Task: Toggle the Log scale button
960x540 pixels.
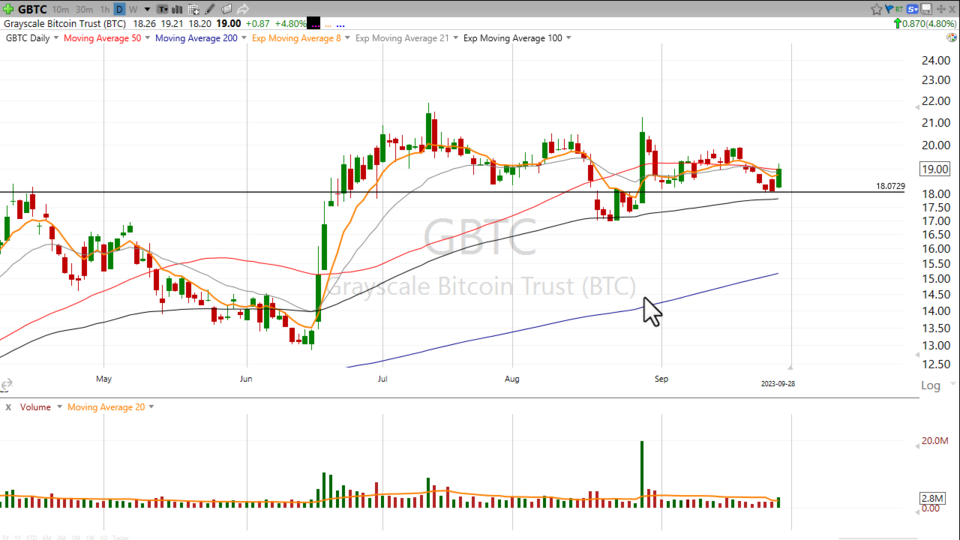Action: point(931,385)
